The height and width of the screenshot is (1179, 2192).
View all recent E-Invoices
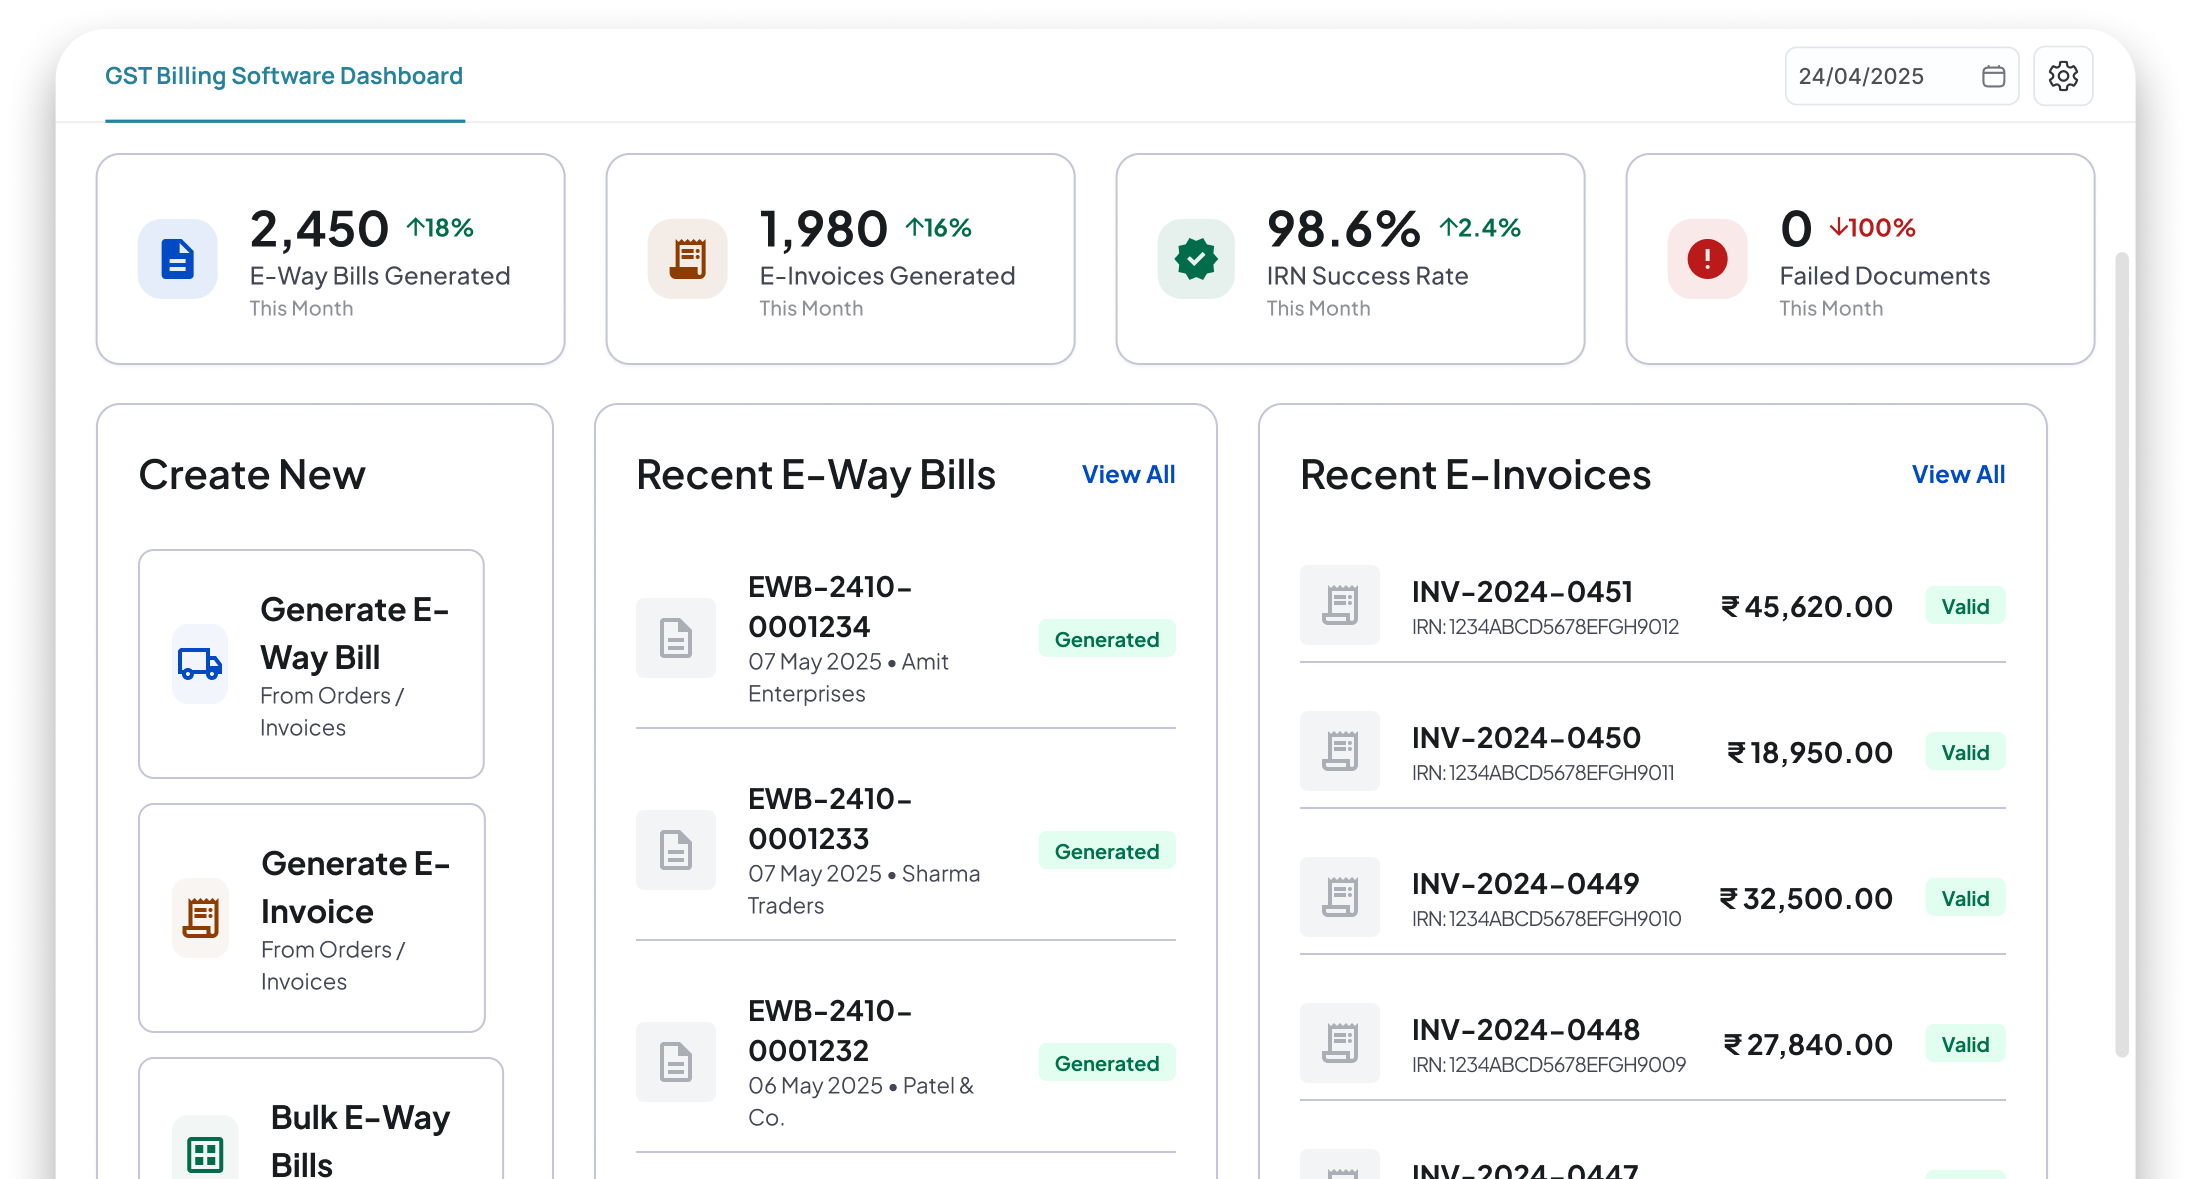(1958, 474)
